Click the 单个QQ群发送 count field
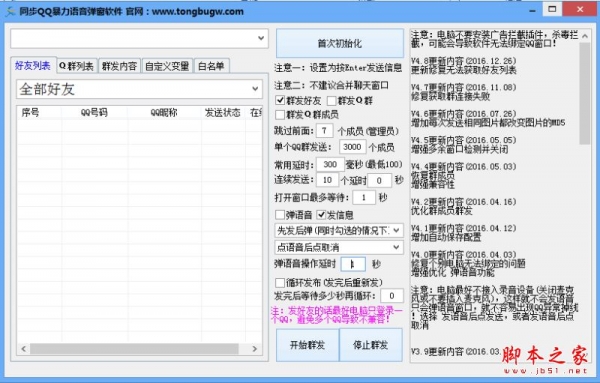 (352, 147)
